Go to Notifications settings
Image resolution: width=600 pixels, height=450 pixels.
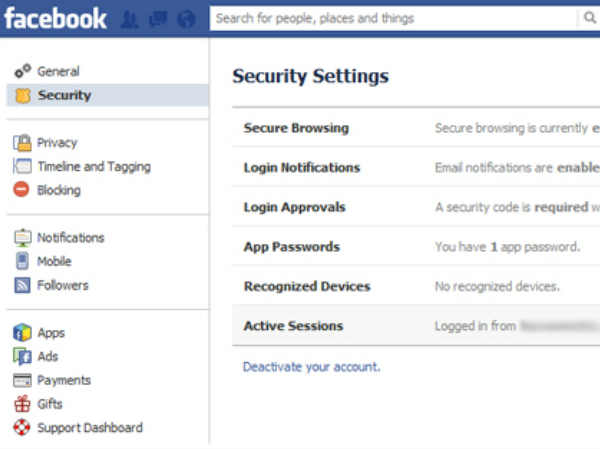point(70,238)
